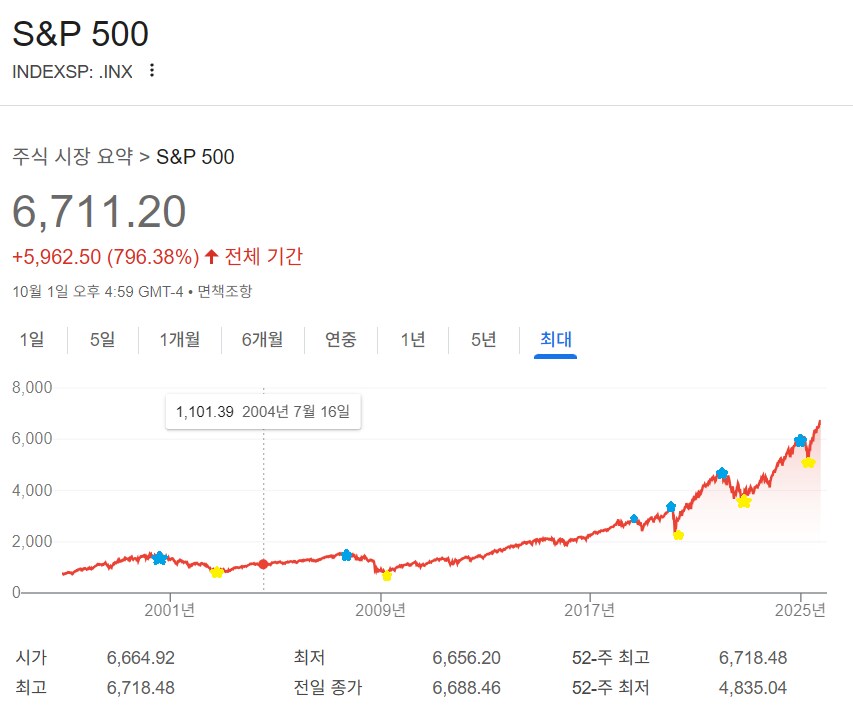Click the red dot on the dotted crosshair line
This screenshot has width=853, height=711.
(263, 563)
